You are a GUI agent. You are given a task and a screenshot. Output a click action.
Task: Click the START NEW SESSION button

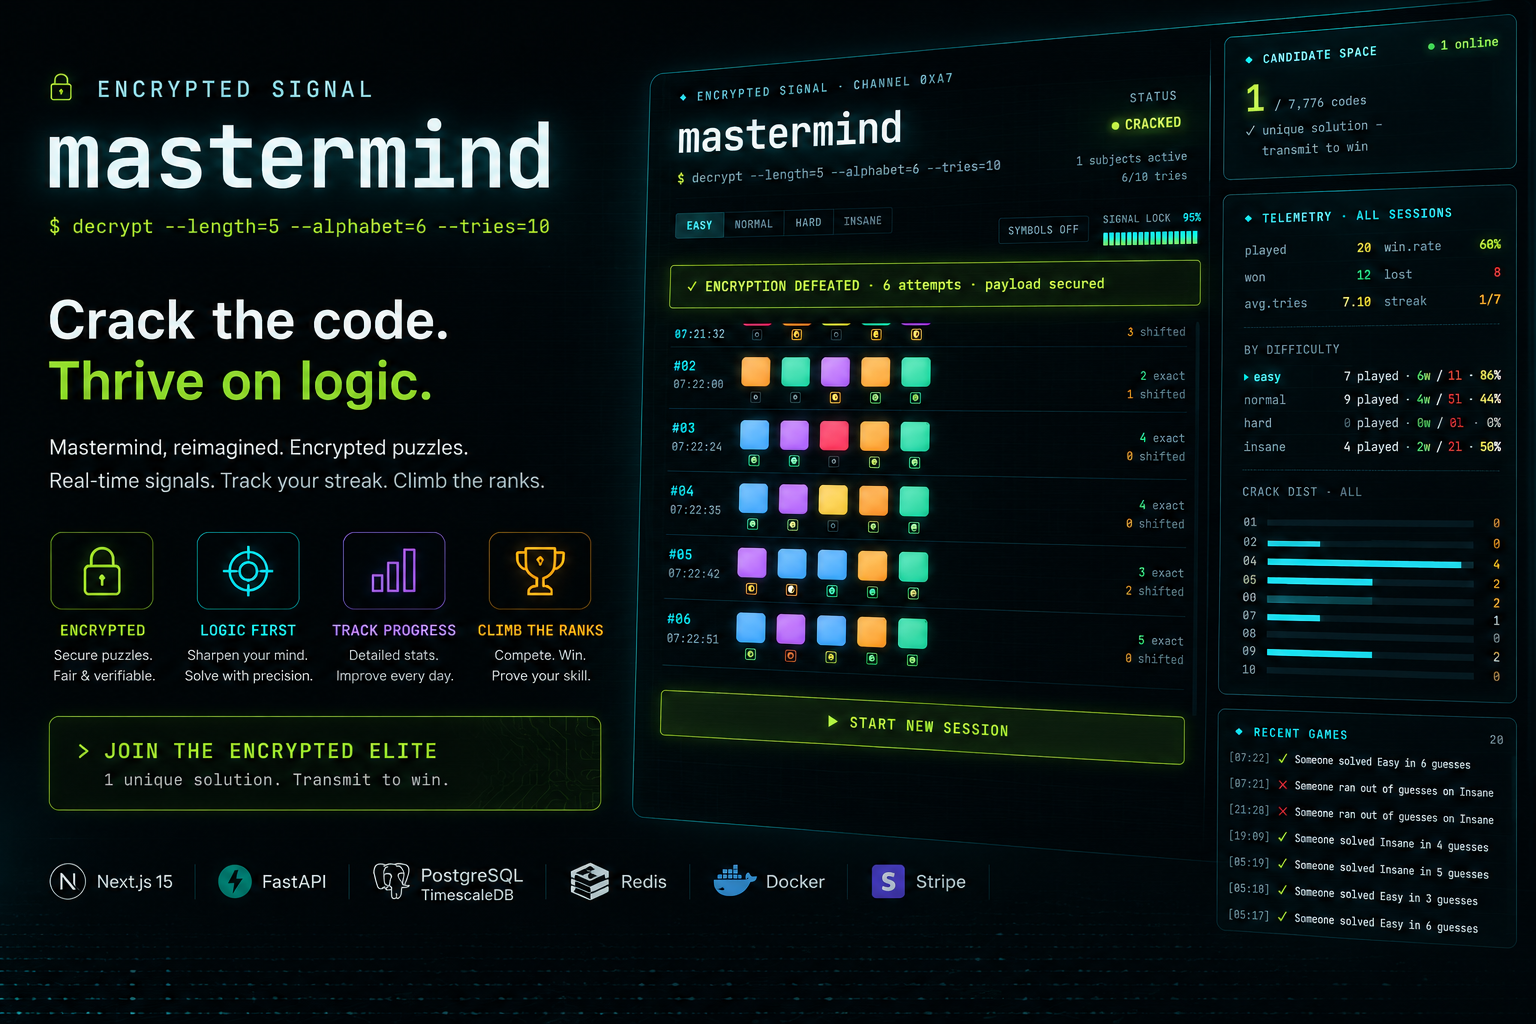(x=923, y=727)
